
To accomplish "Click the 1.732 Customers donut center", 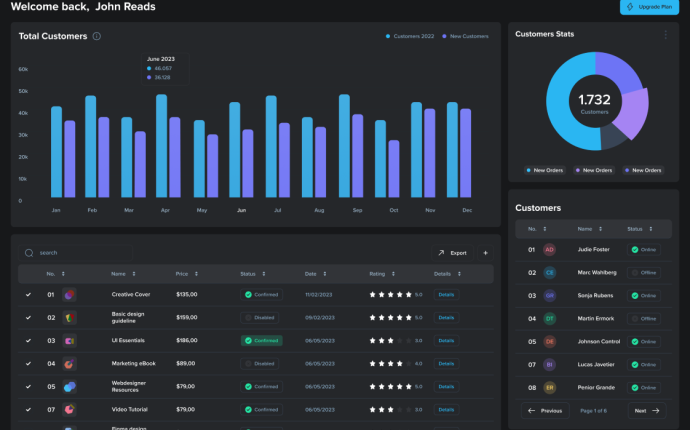I will pyautogui.click(x=595, y=103).
